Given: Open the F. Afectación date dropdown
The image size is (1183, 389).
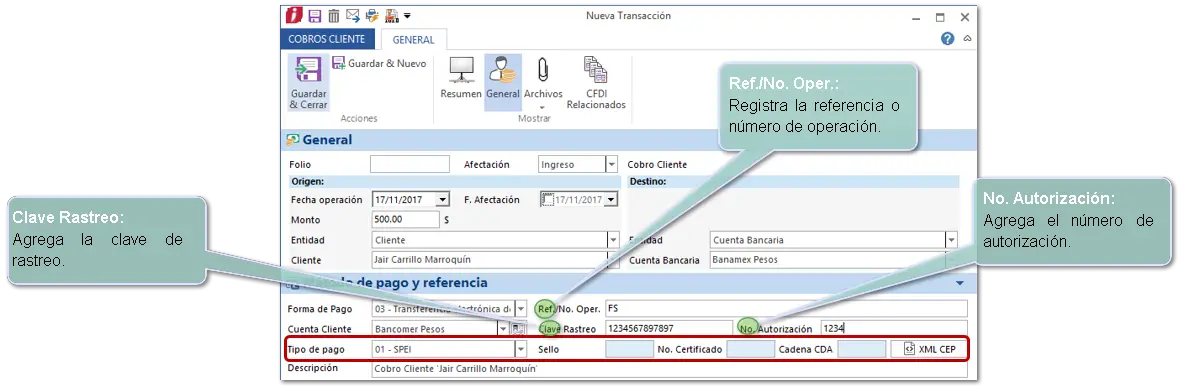Looking at the screenshot, I should (x=611, y=200).
